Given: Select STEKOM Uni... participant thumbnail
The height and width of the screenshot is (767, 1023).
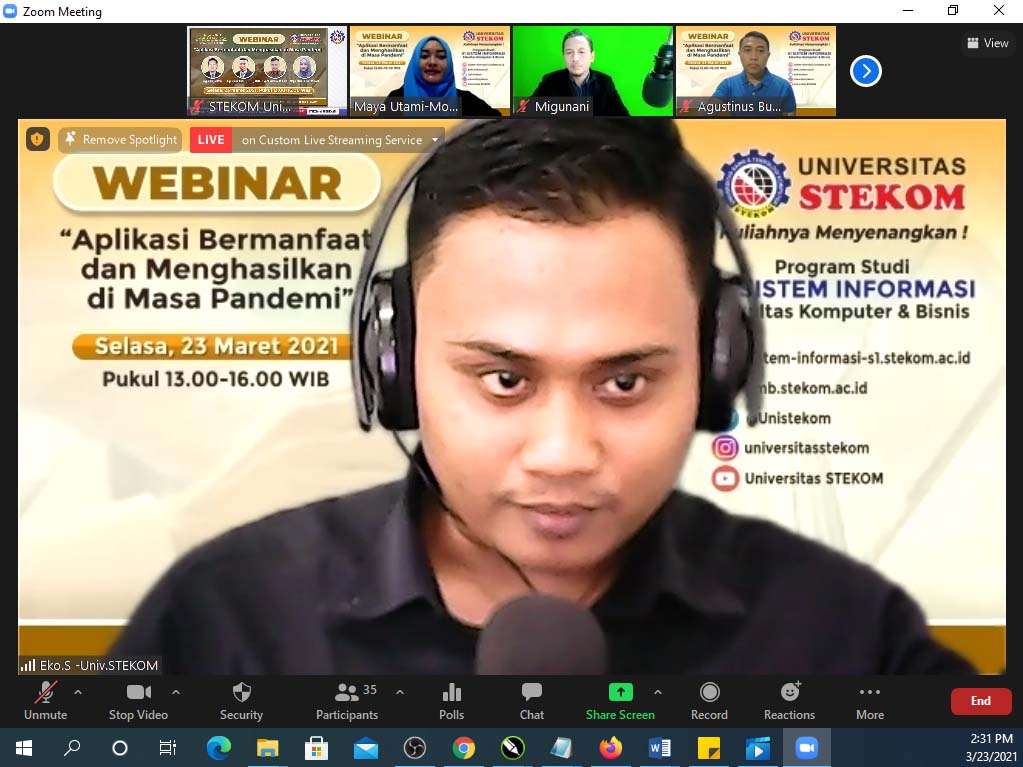Looking at the screenshot, I should coord(267,71).
